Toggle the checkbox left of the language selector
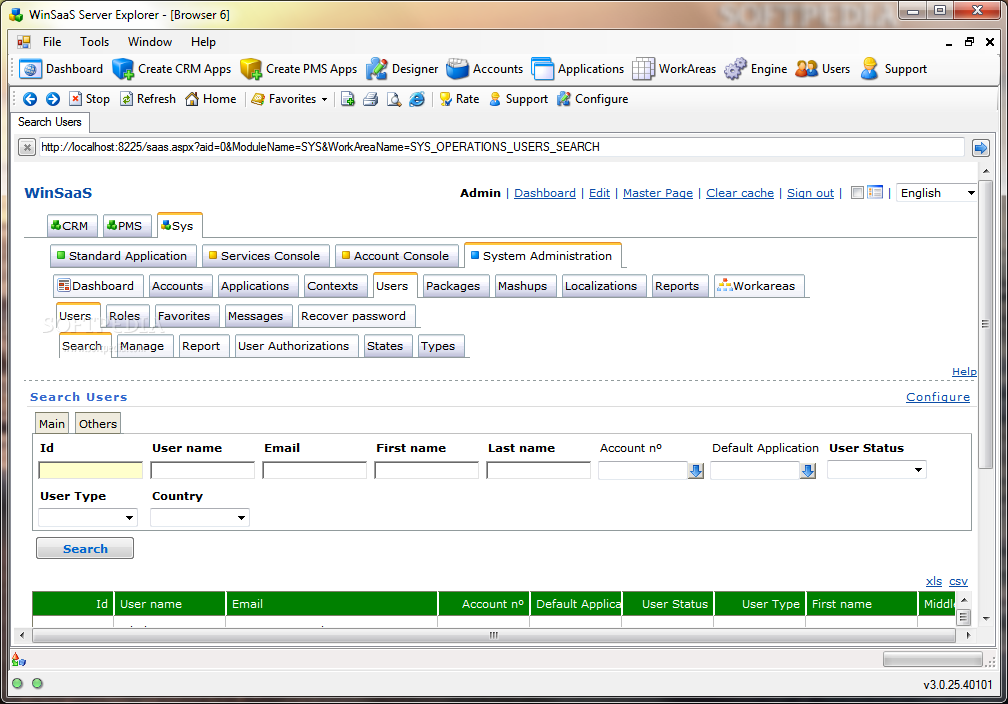1008x704 pixels. [857, 192]
